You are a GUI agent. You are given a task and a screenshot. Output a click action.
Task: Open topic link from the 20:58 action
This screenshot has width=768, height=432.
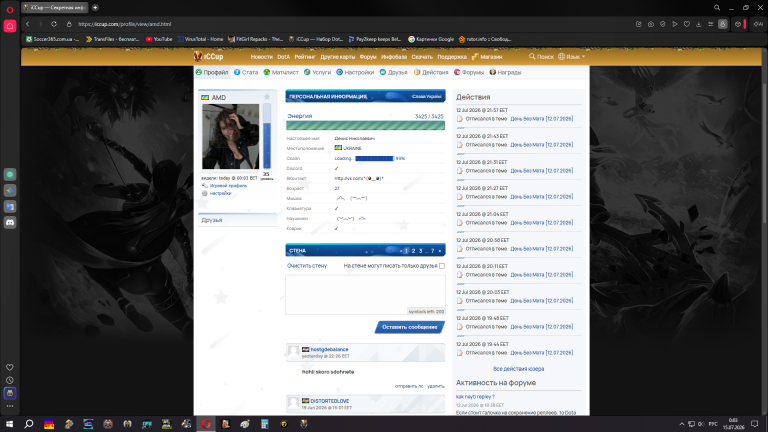tap(541, 248)
